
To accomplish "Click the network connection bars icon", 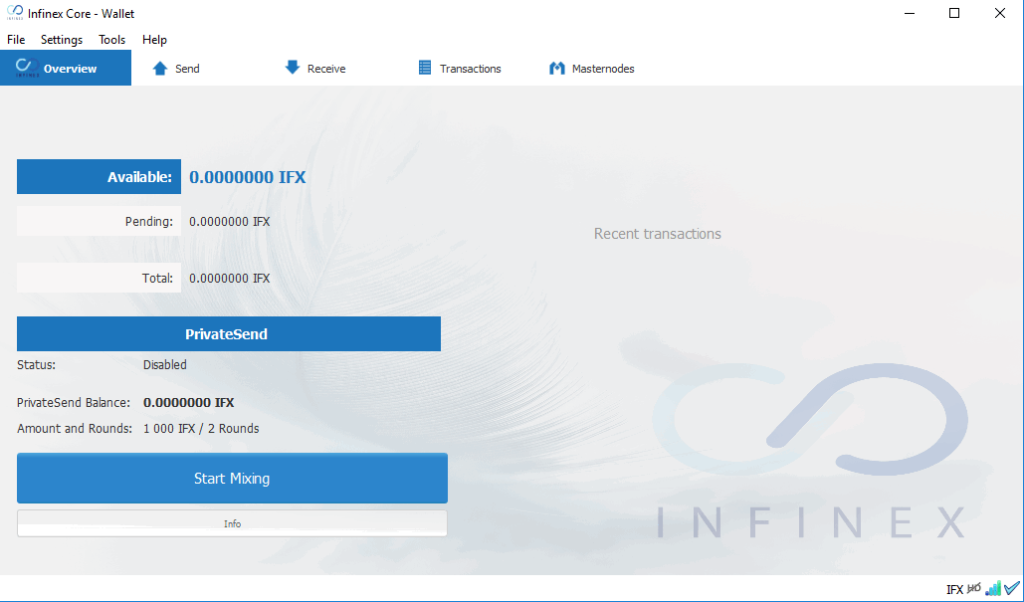I will [x=993, y=588].
